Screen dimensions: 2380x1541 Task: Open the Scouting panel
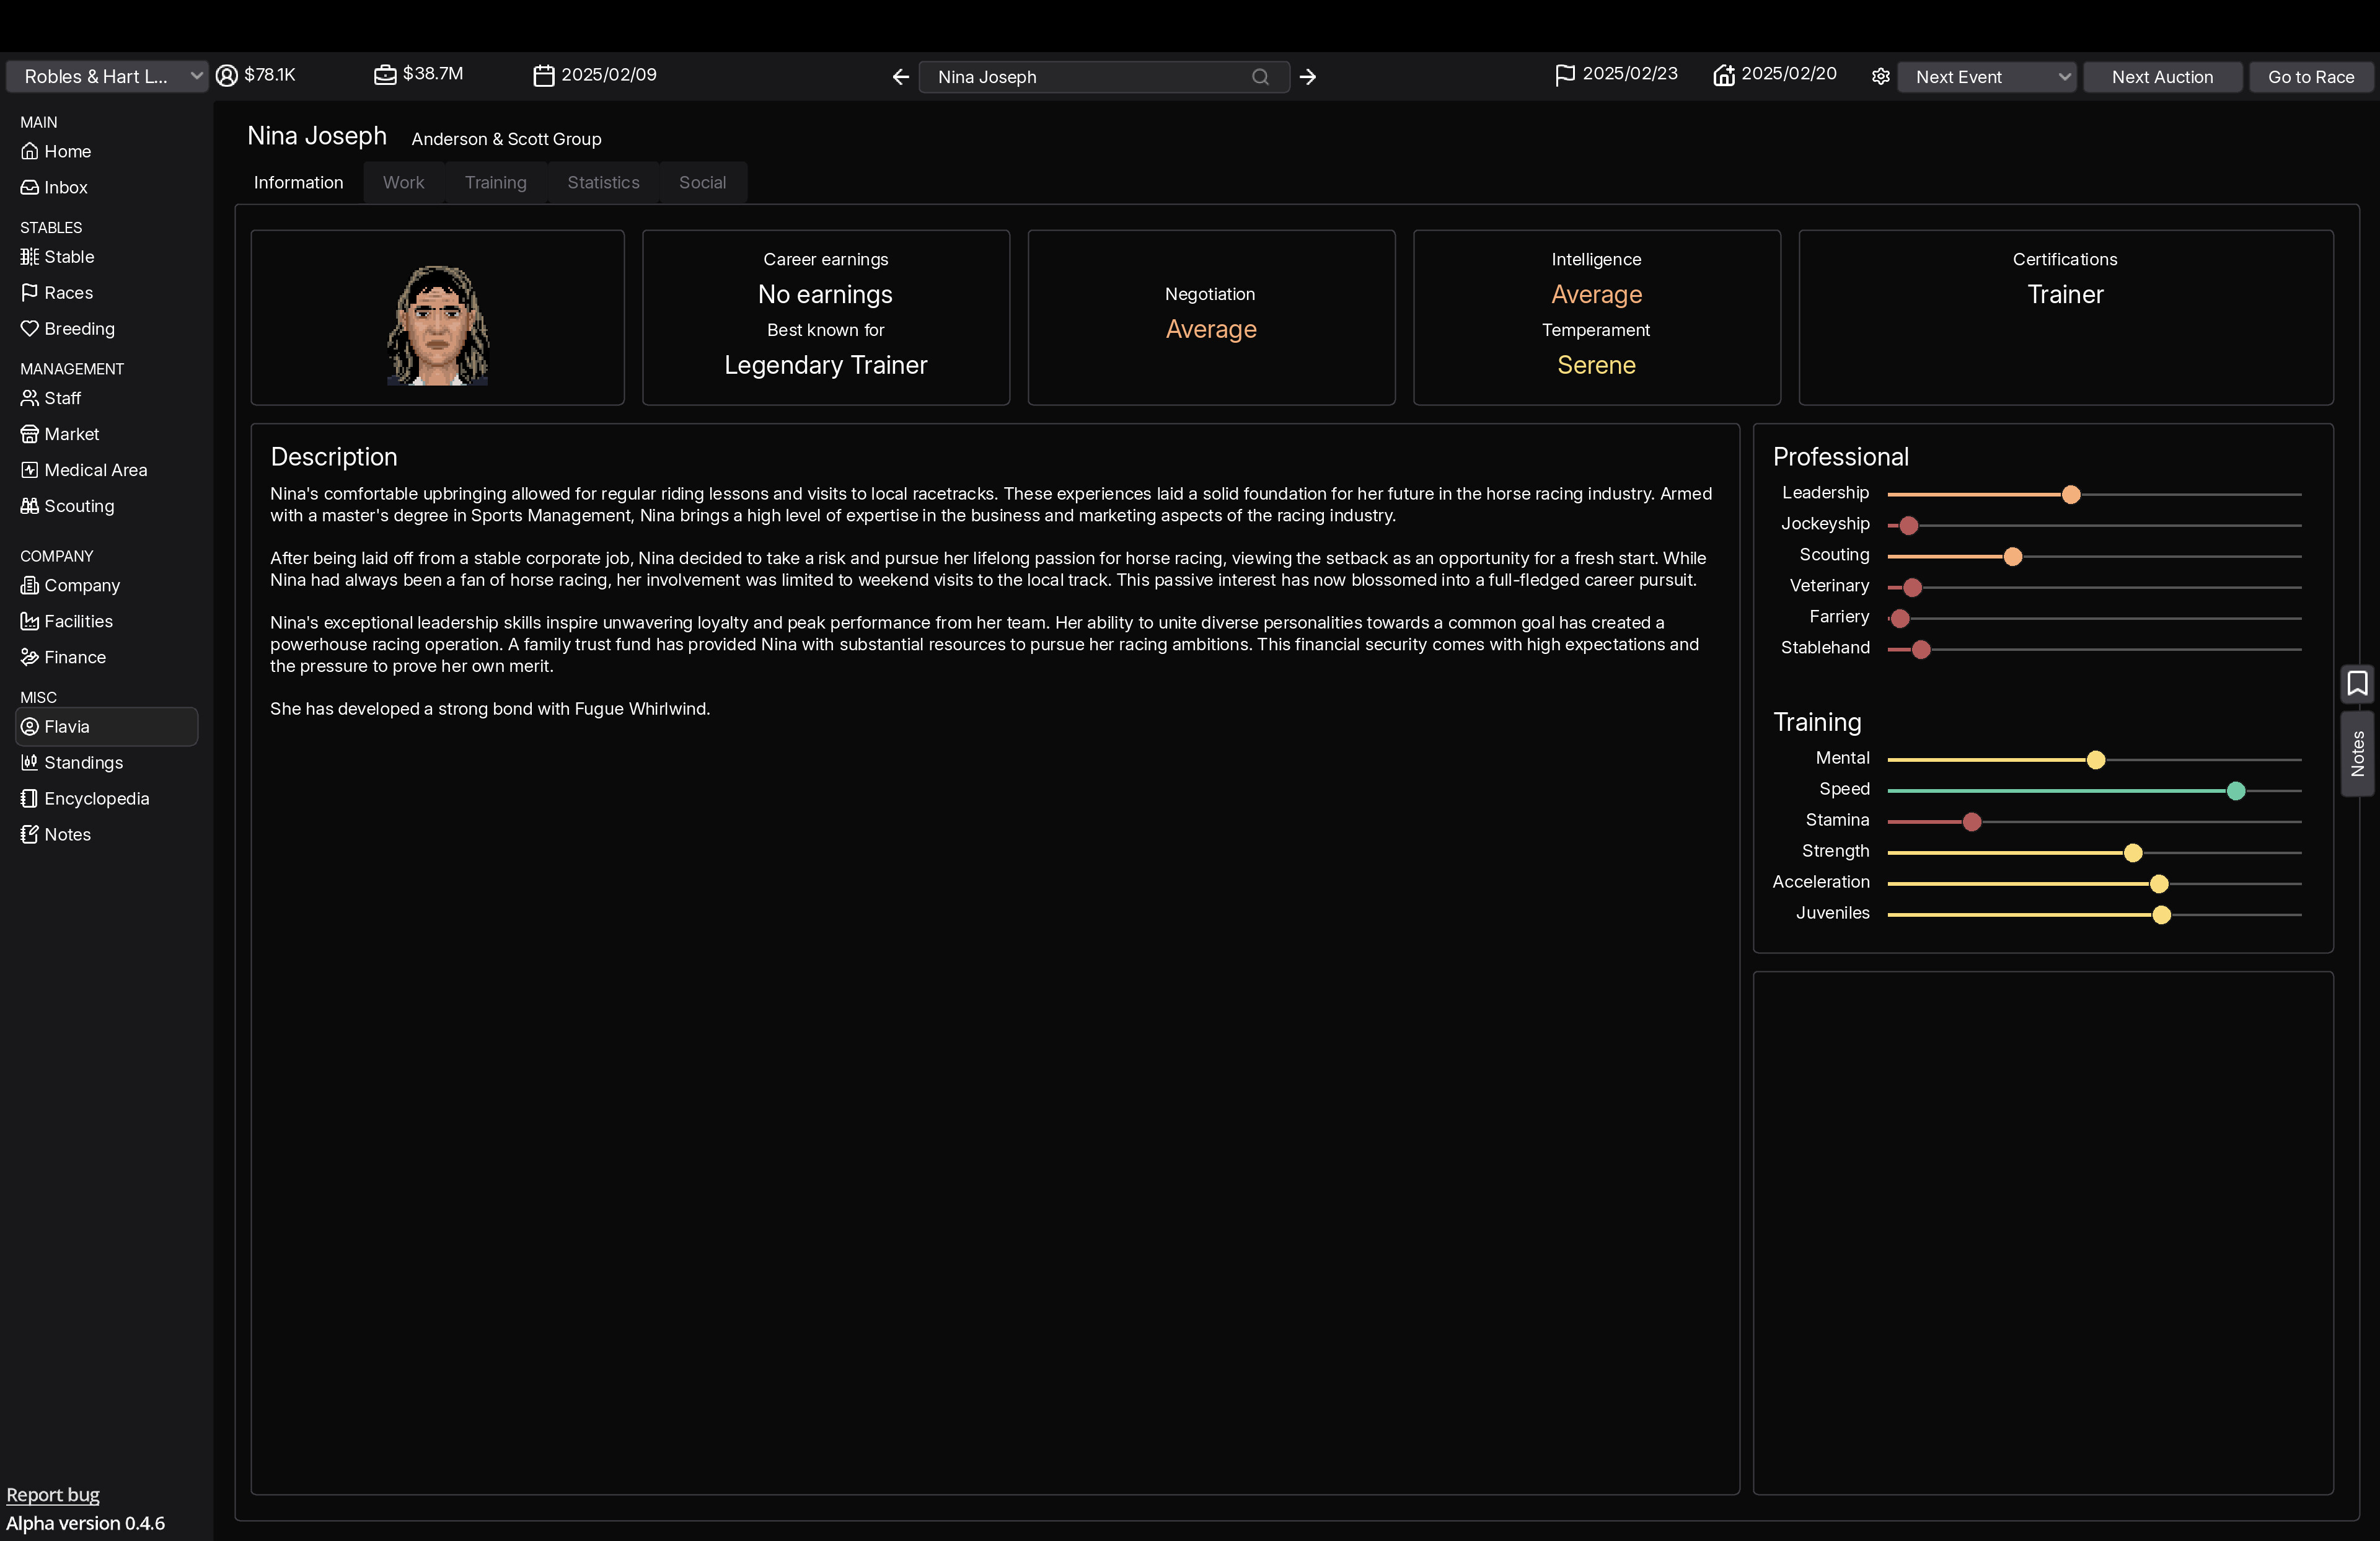(78, 506)
